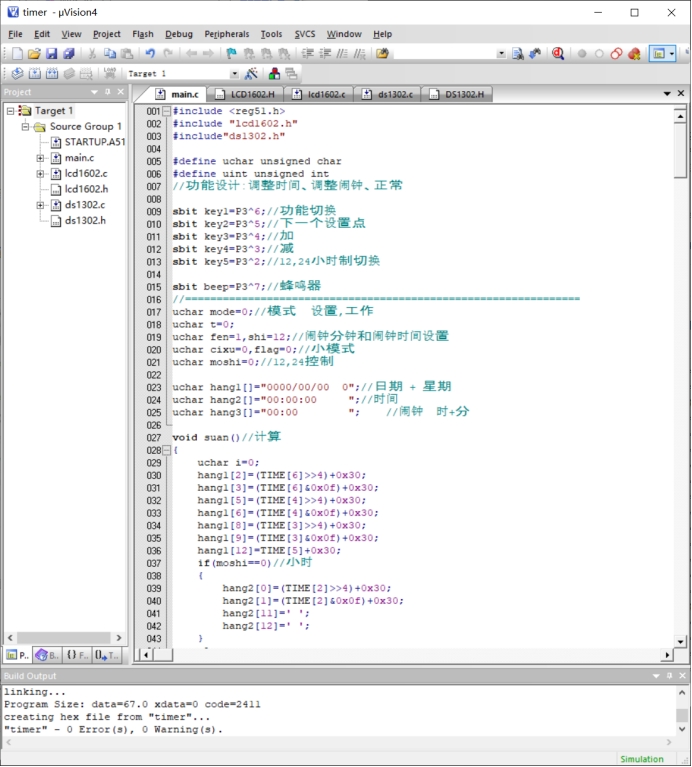692x767 pixels.
Task: Disable all breakpoints with red rings icon
Action: pyautogui.click(x=617, y=53)
